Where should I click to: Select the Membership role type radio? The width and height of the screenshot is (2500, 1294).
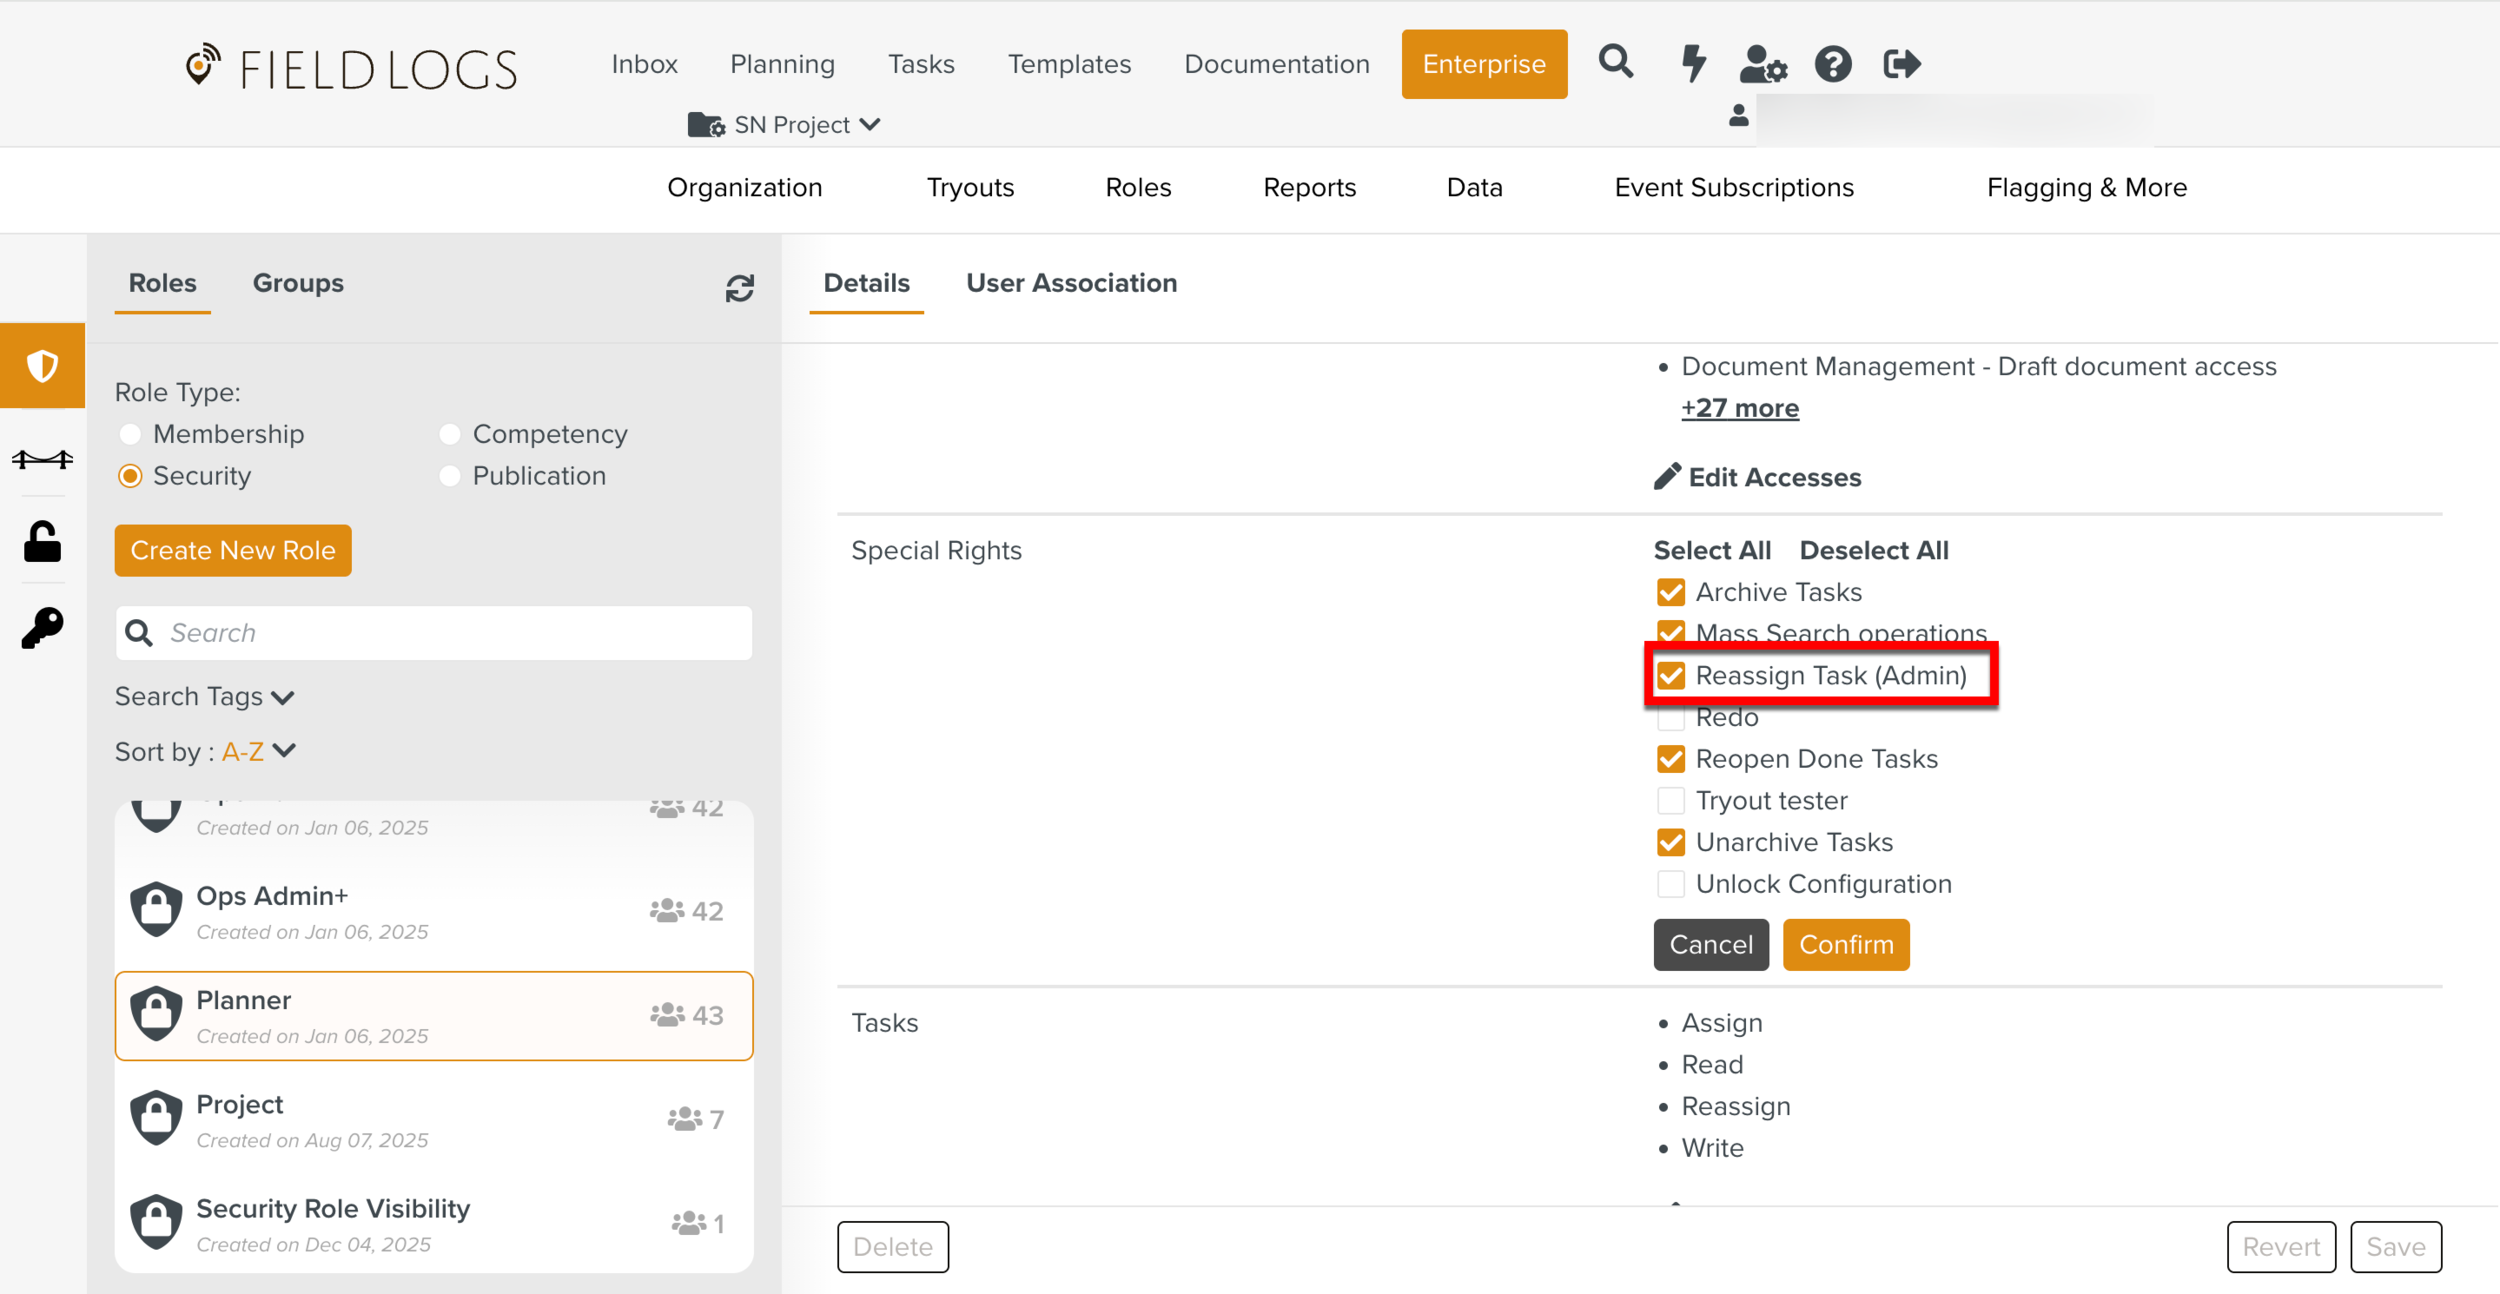(x=130, y=434)
